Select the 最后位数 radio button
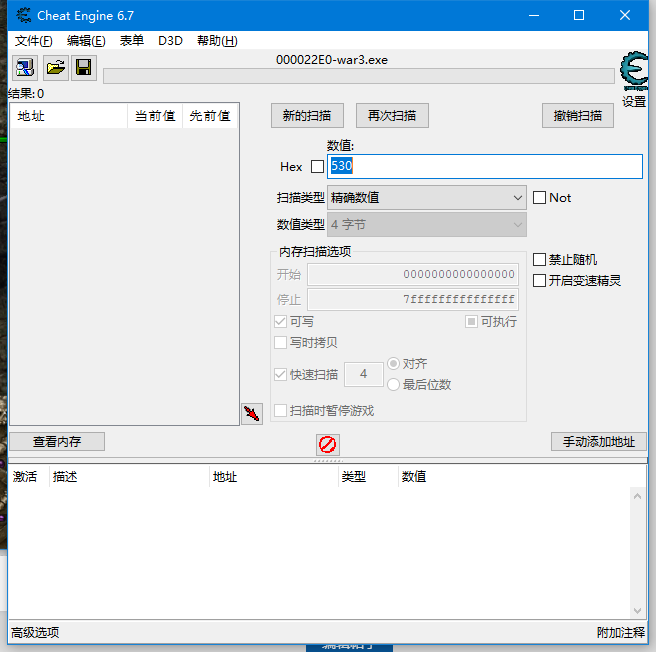Viewport: 656px width, 652px height. click(393, 385)
